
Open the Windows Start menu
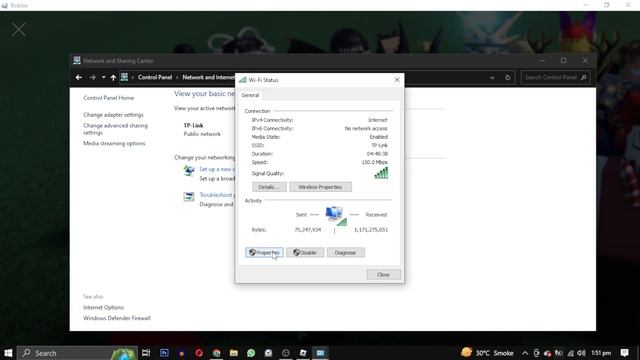click(8, 353)
